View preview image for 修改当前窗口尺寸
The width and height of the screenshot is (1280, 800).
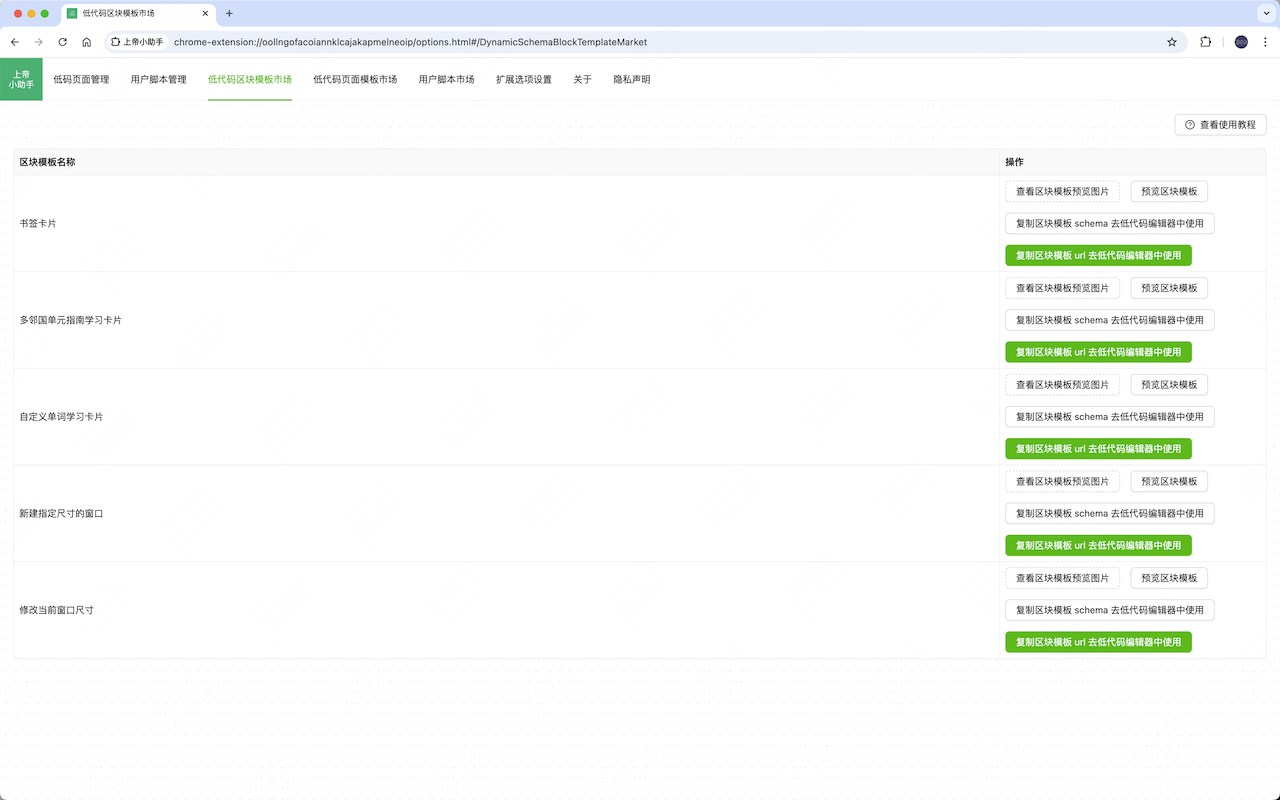[1062, 578]
